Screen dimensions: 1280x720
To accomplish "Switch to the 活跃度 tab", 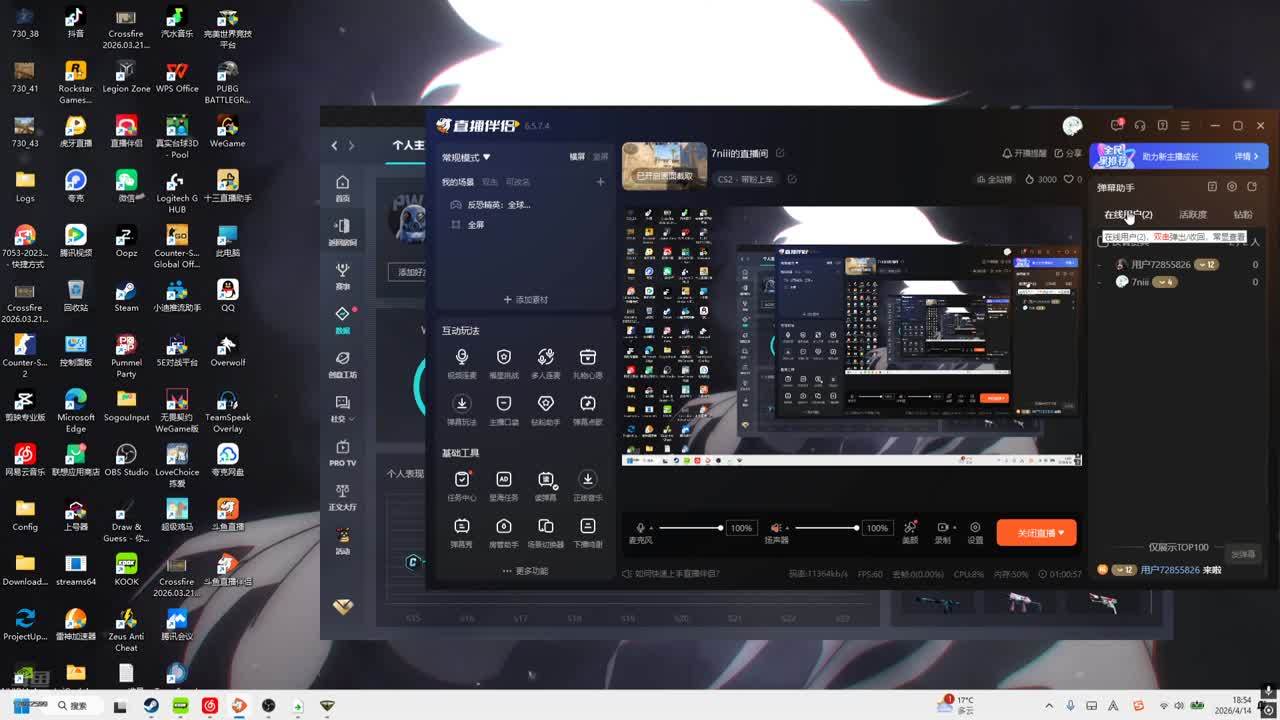I will pos(1192,215).
